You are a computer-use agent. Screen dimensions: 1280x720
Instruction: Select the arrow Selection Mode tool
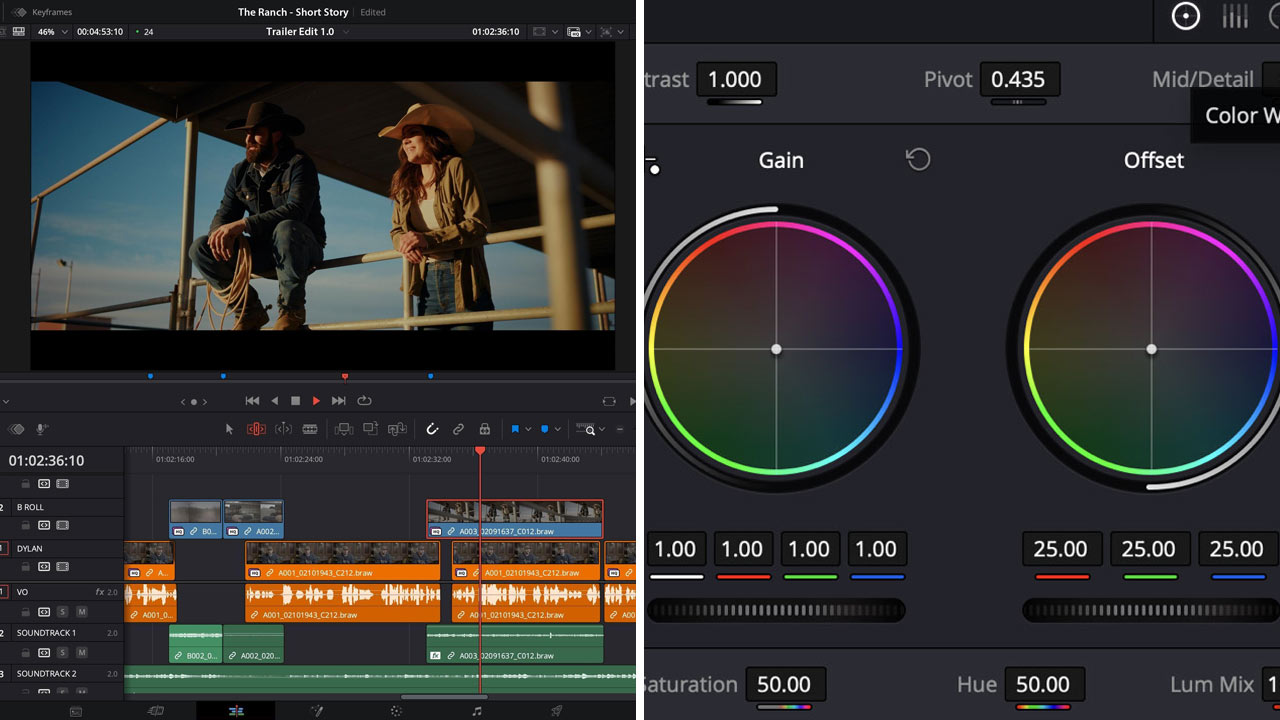229,429
